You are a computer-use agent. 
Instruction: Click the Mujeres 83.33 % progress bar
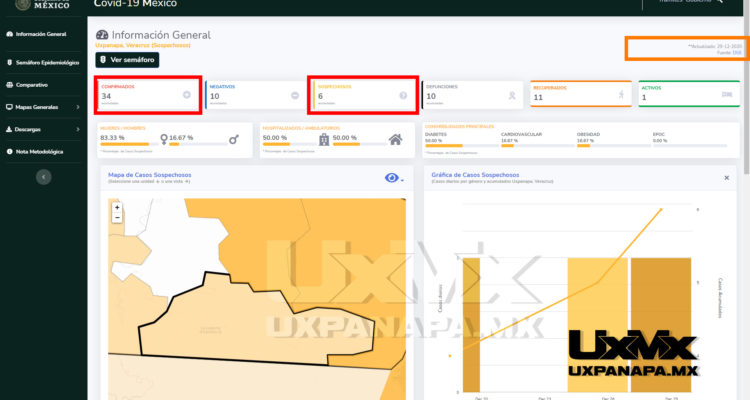(x=129, y=144)
